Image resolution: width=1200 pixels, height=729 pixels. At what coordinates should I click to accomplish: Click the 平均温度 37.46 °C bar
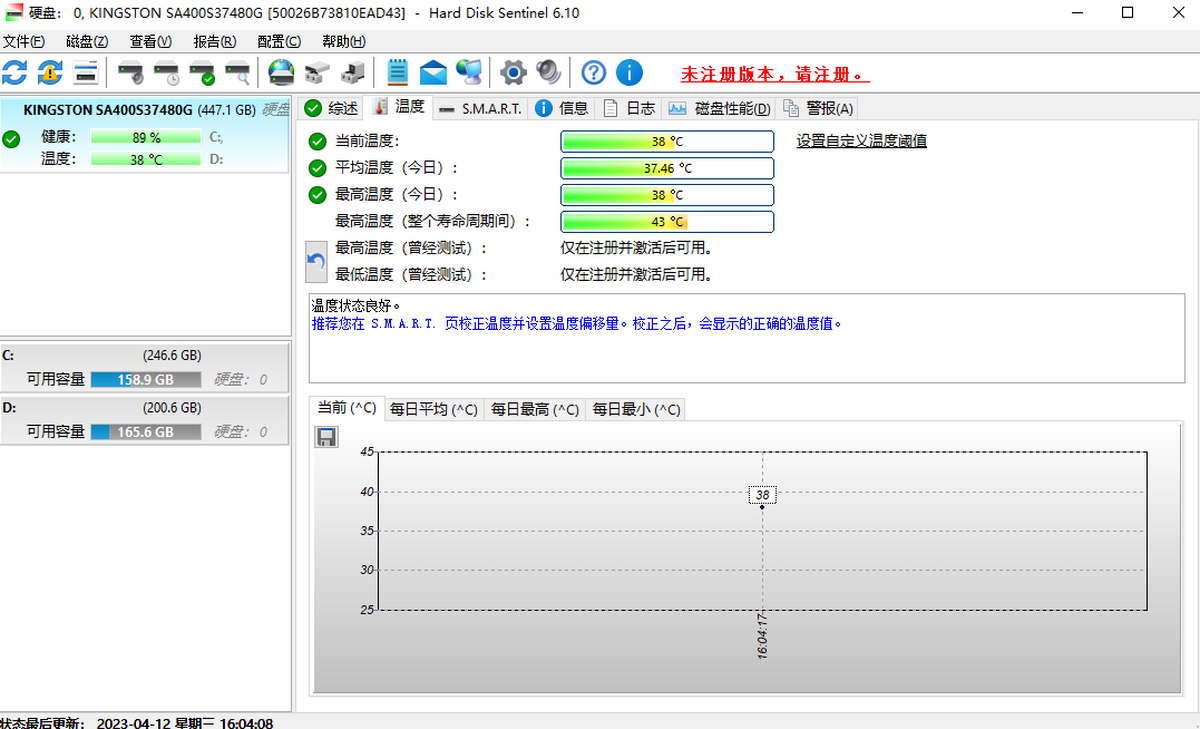point(667,168)
